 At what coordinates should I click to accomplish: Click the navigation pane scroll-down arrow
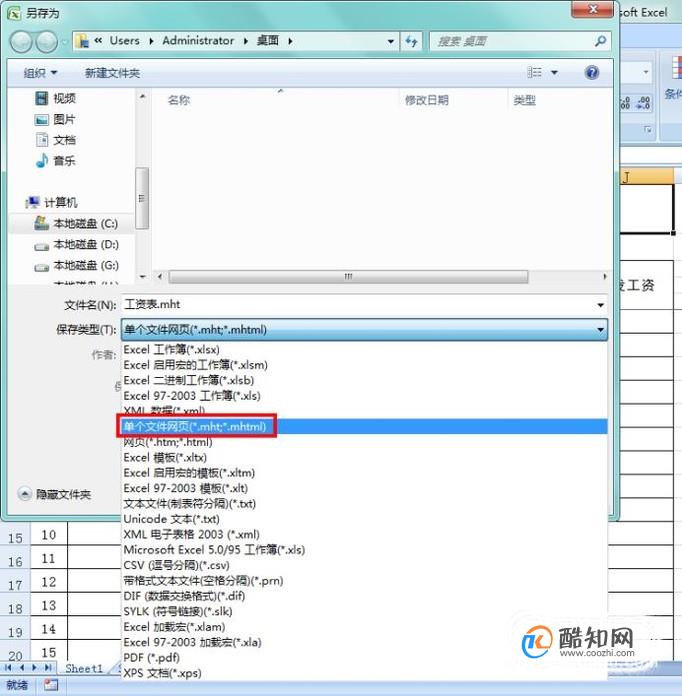[142, 277]
